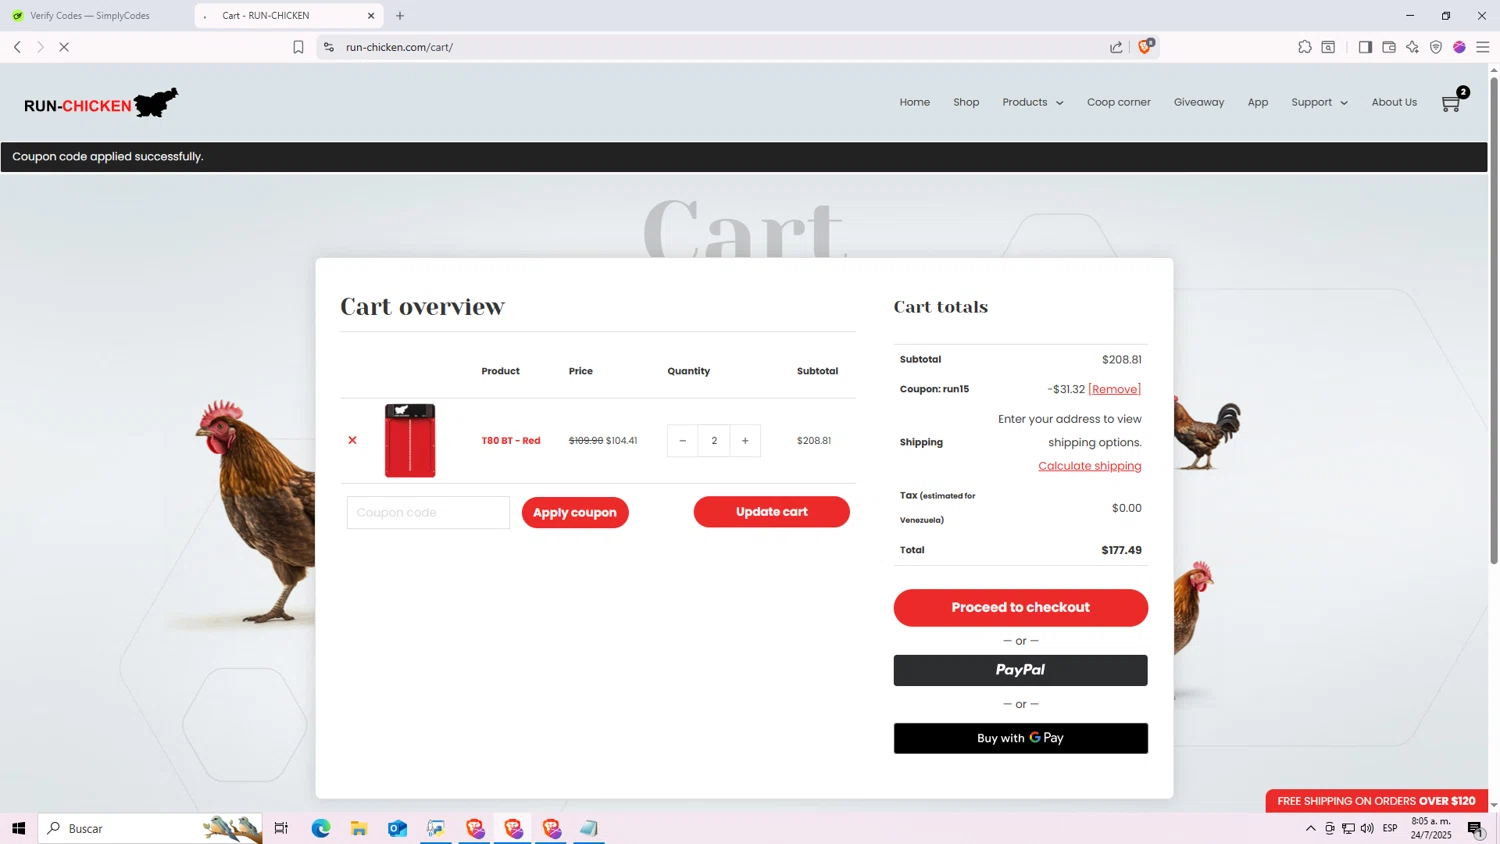Click the address bar URL
The width and height of the screenshot is (1500, 844).
[400, 47]
